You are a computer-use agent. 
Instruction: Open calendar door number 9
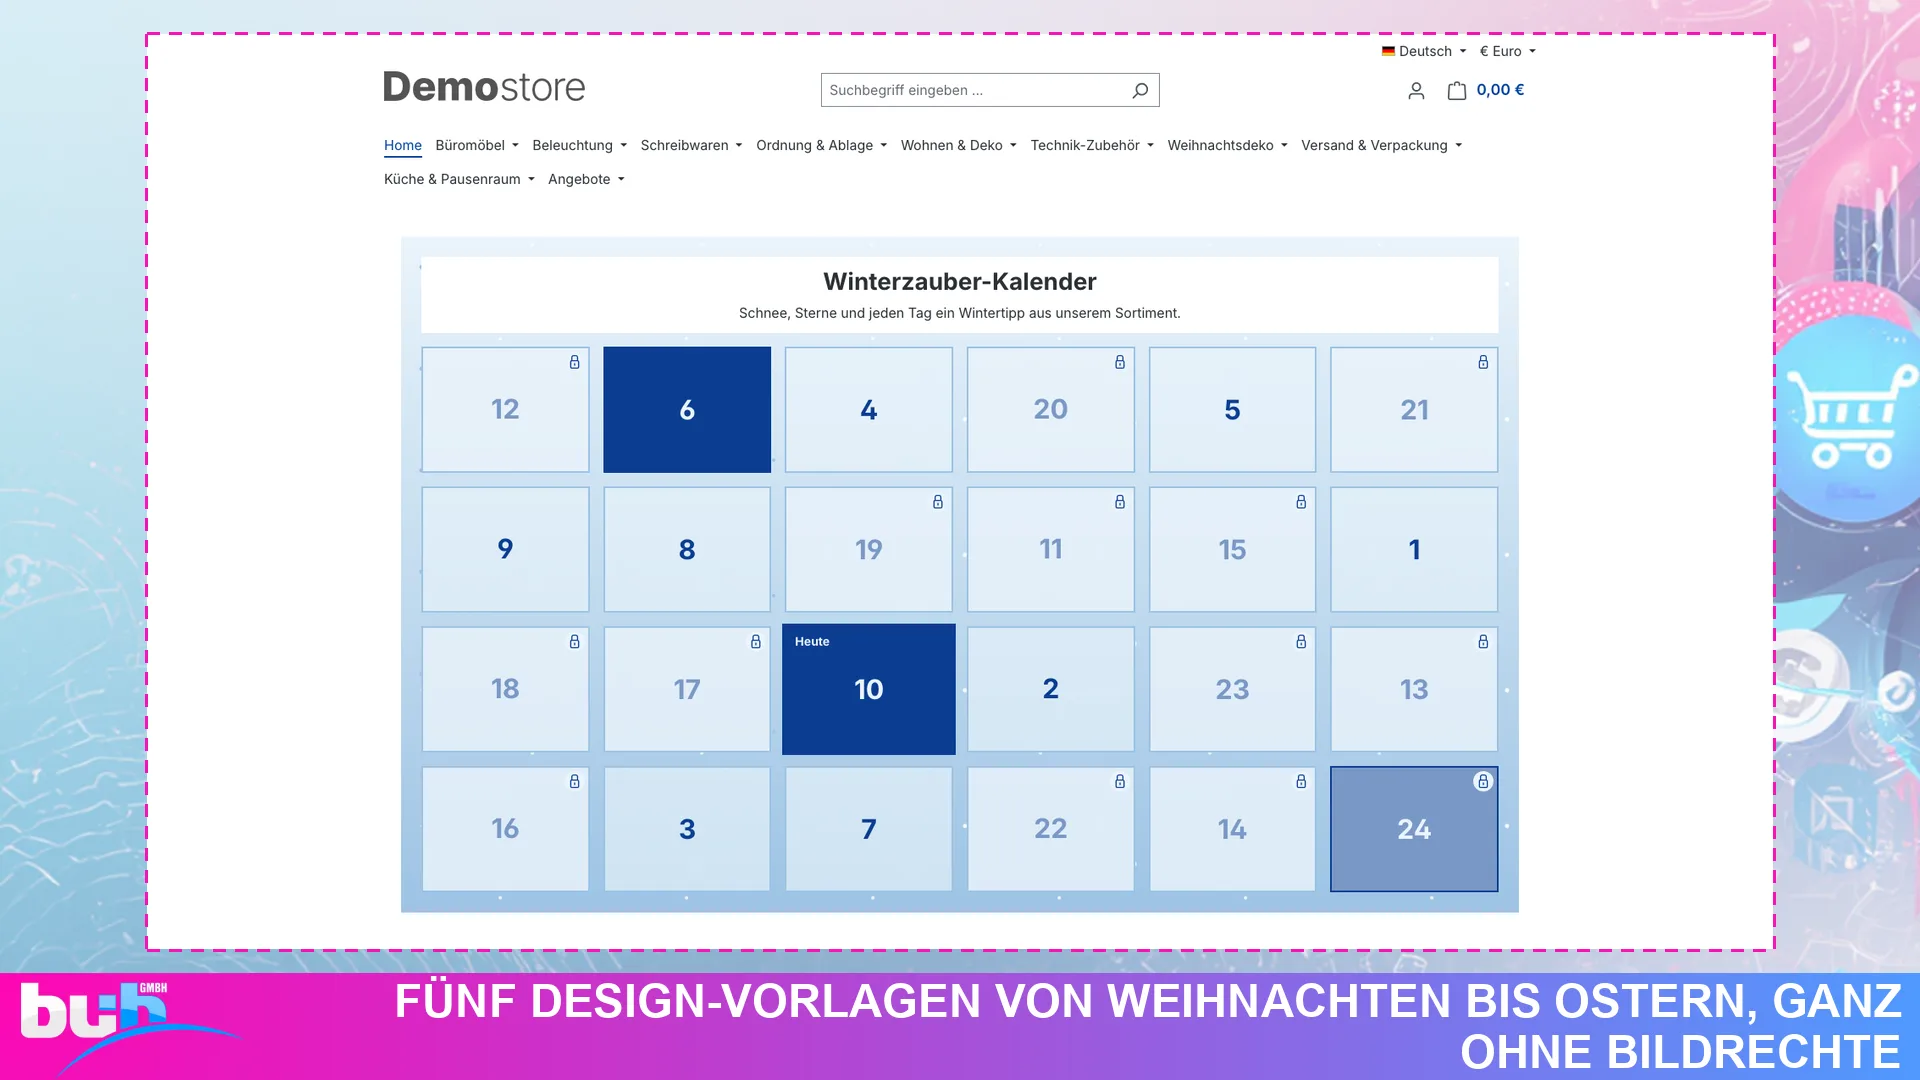[x=505, y=550]
